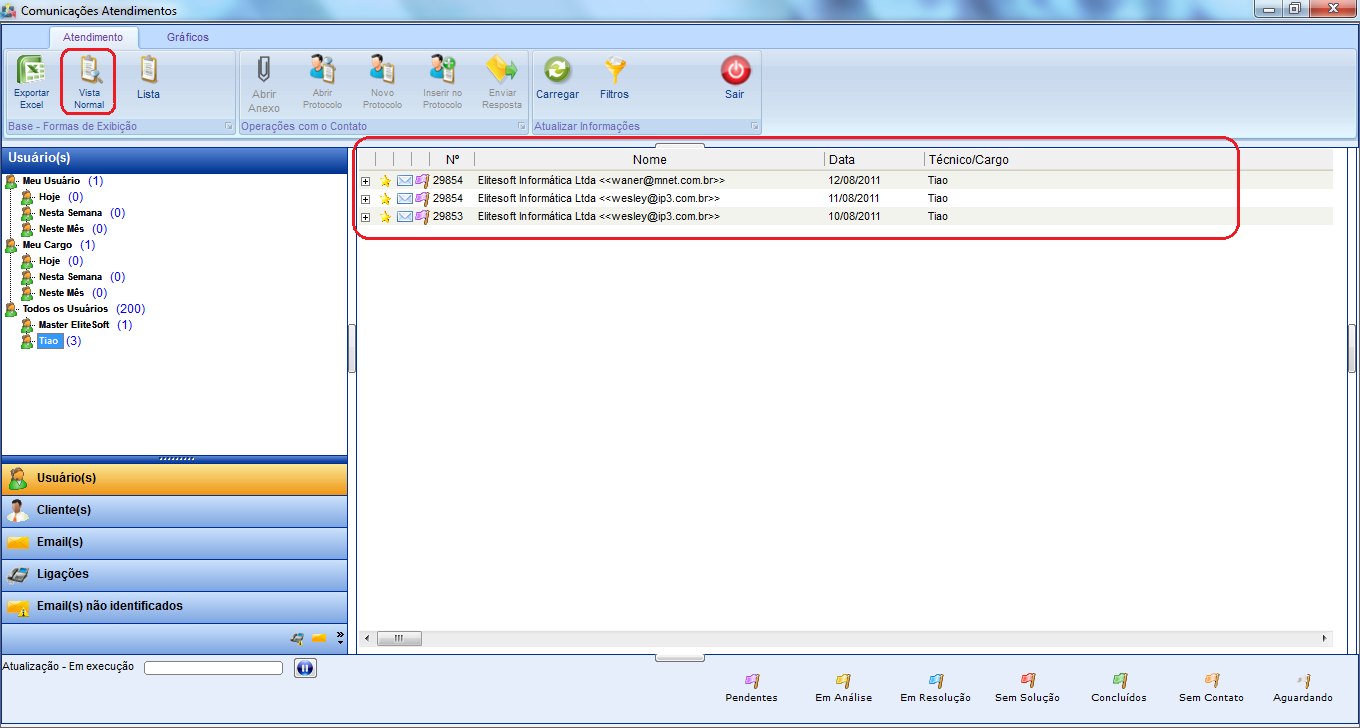This screenshot has height=728, width=1360.
Task: Select the Vista Normal view icon
Action: (x=89, y=72)
